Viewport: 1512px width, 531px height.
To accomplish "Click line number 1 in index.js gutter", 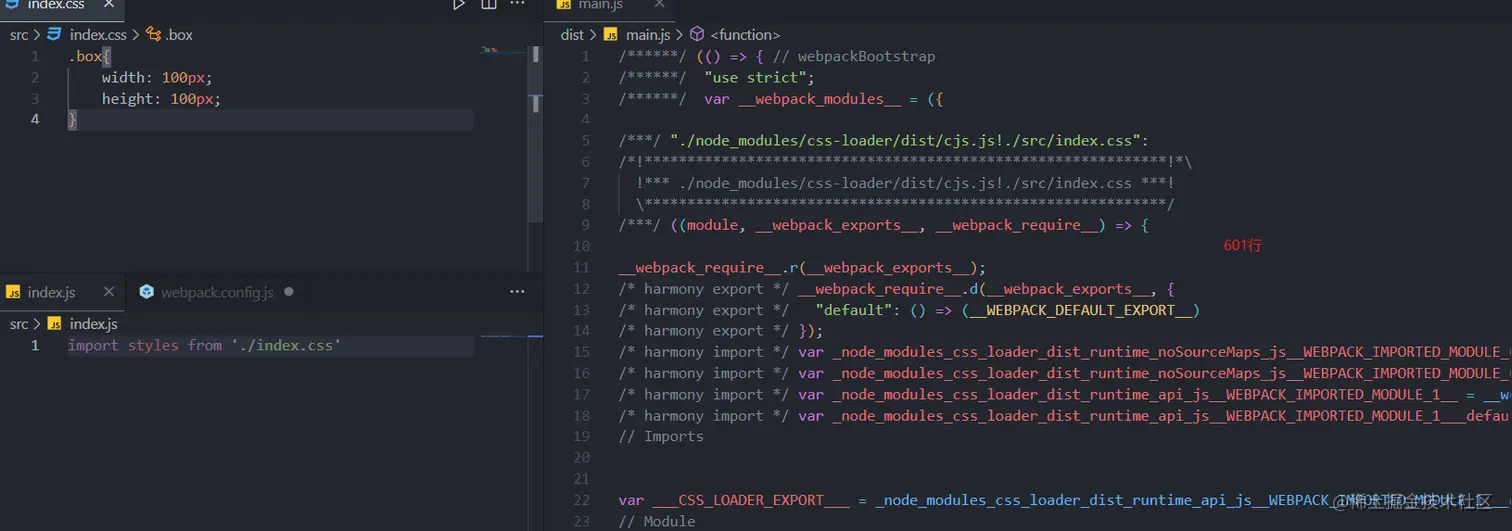I will pos(35,345).
